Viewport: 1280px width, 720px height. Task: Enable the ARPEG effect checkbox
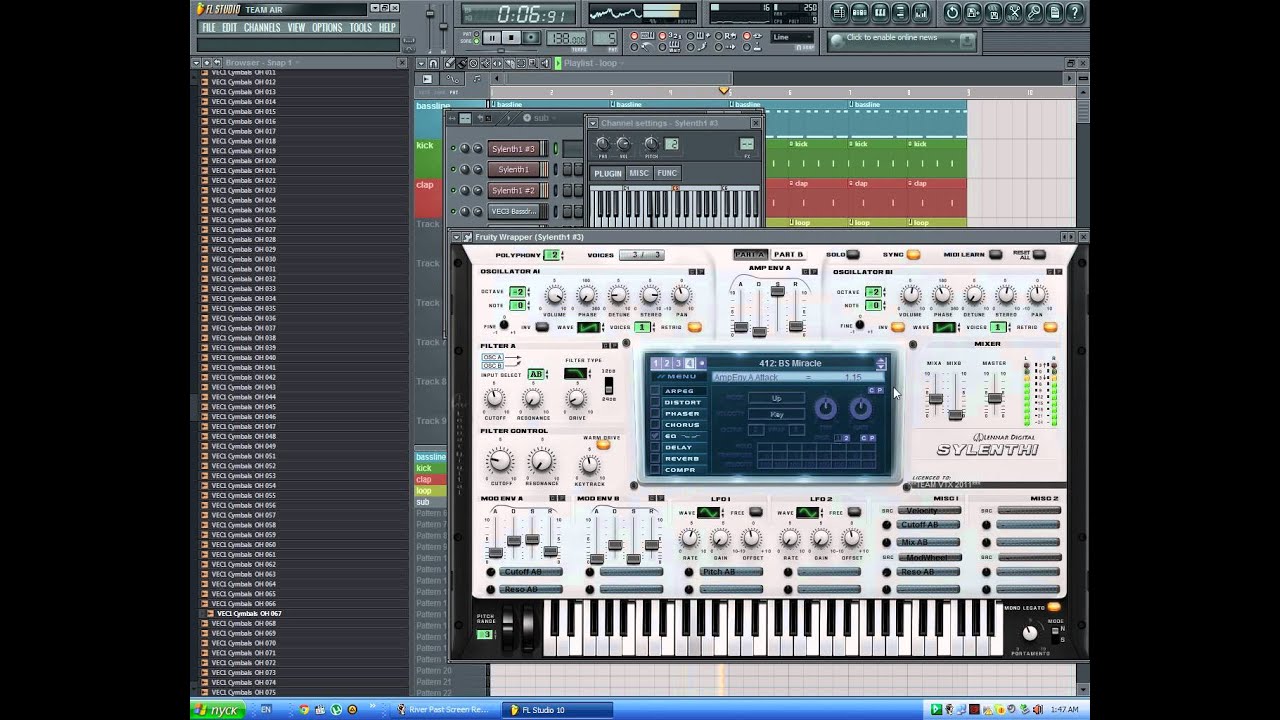click(656, 391)
